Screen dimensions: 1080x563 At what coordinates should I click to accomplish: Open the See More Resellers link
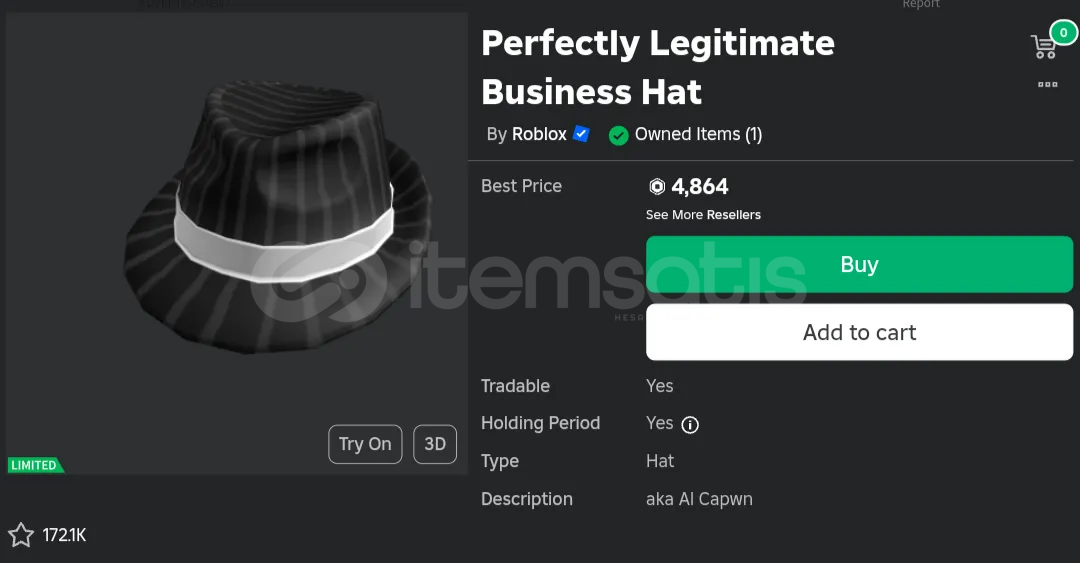[x=703, y=215]
